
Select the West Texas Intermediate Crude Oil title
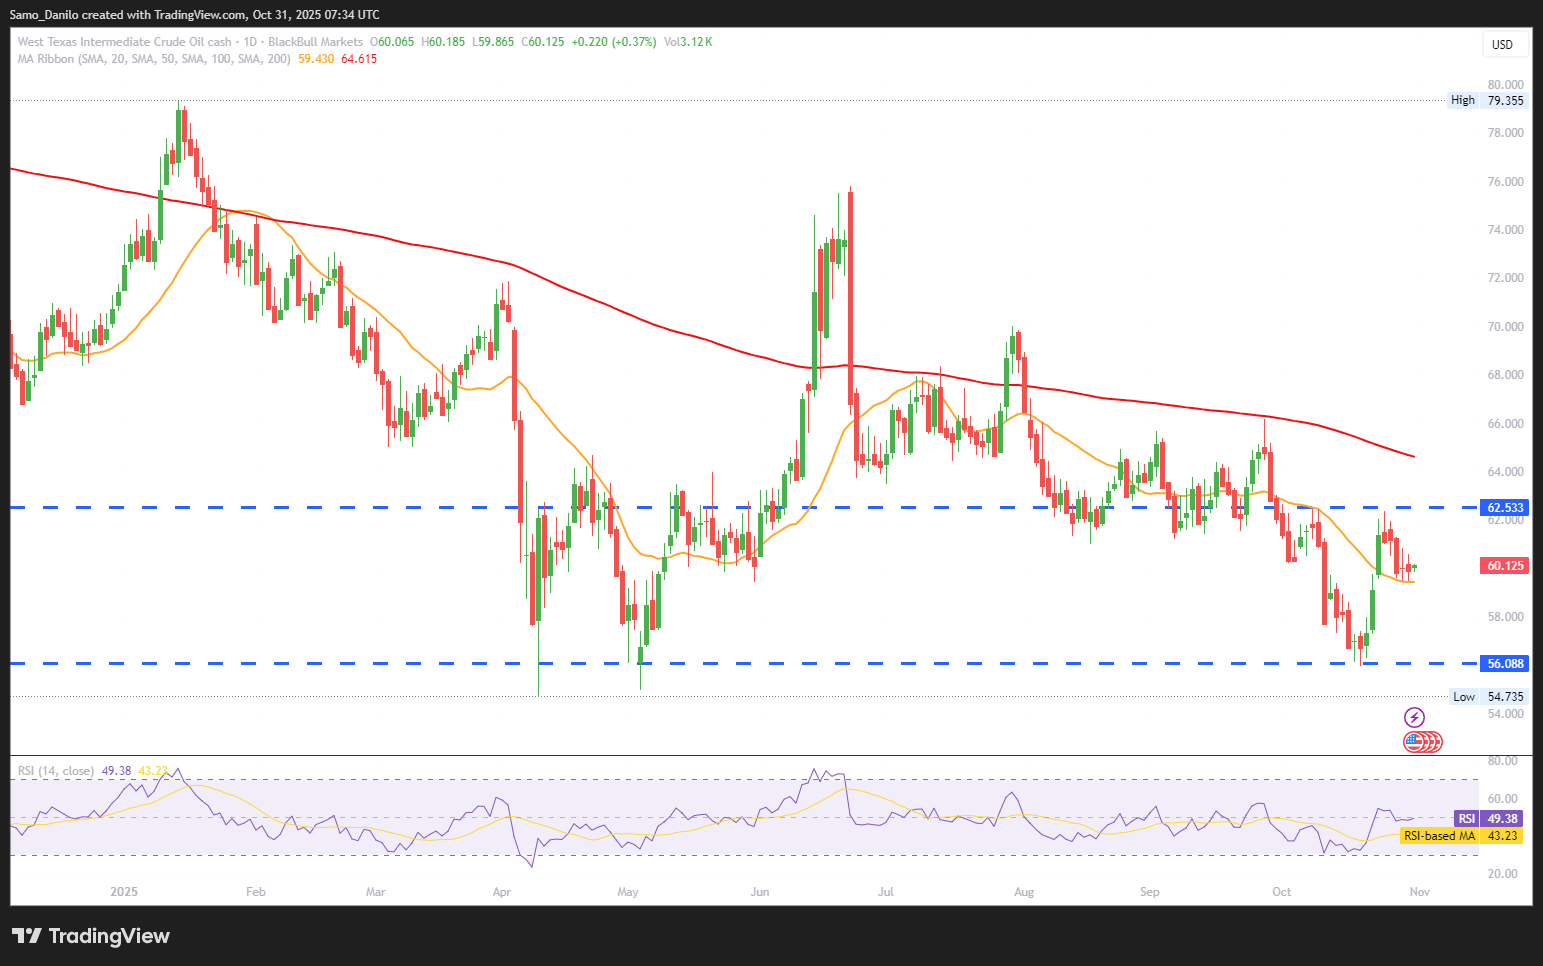pos(124,42)
